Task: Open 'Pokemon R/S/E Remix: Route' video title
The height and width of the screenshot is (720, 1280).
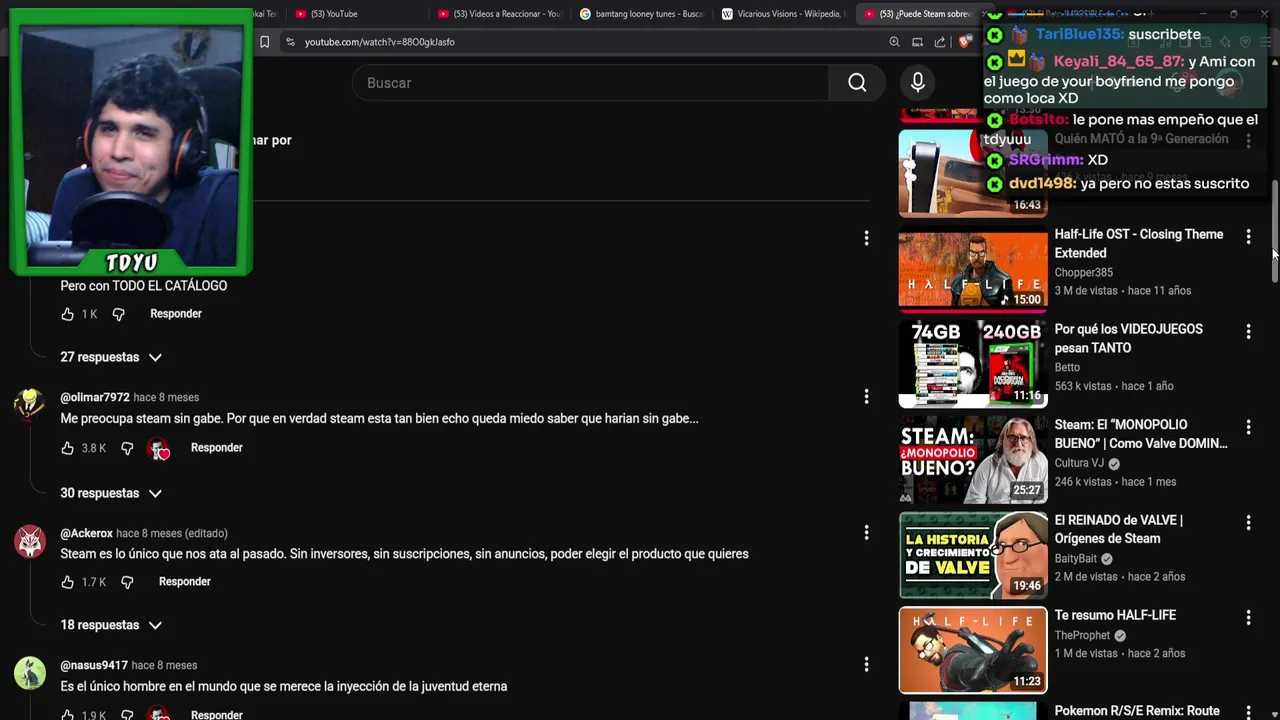Action: [x=1137, y=711]
